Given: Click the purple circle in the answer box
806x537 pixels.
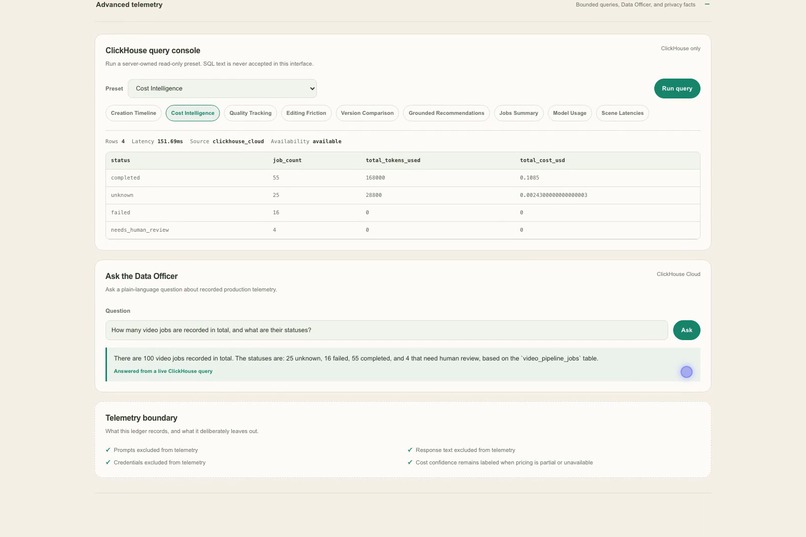Looking at the screenshot, I should point(686,372).
